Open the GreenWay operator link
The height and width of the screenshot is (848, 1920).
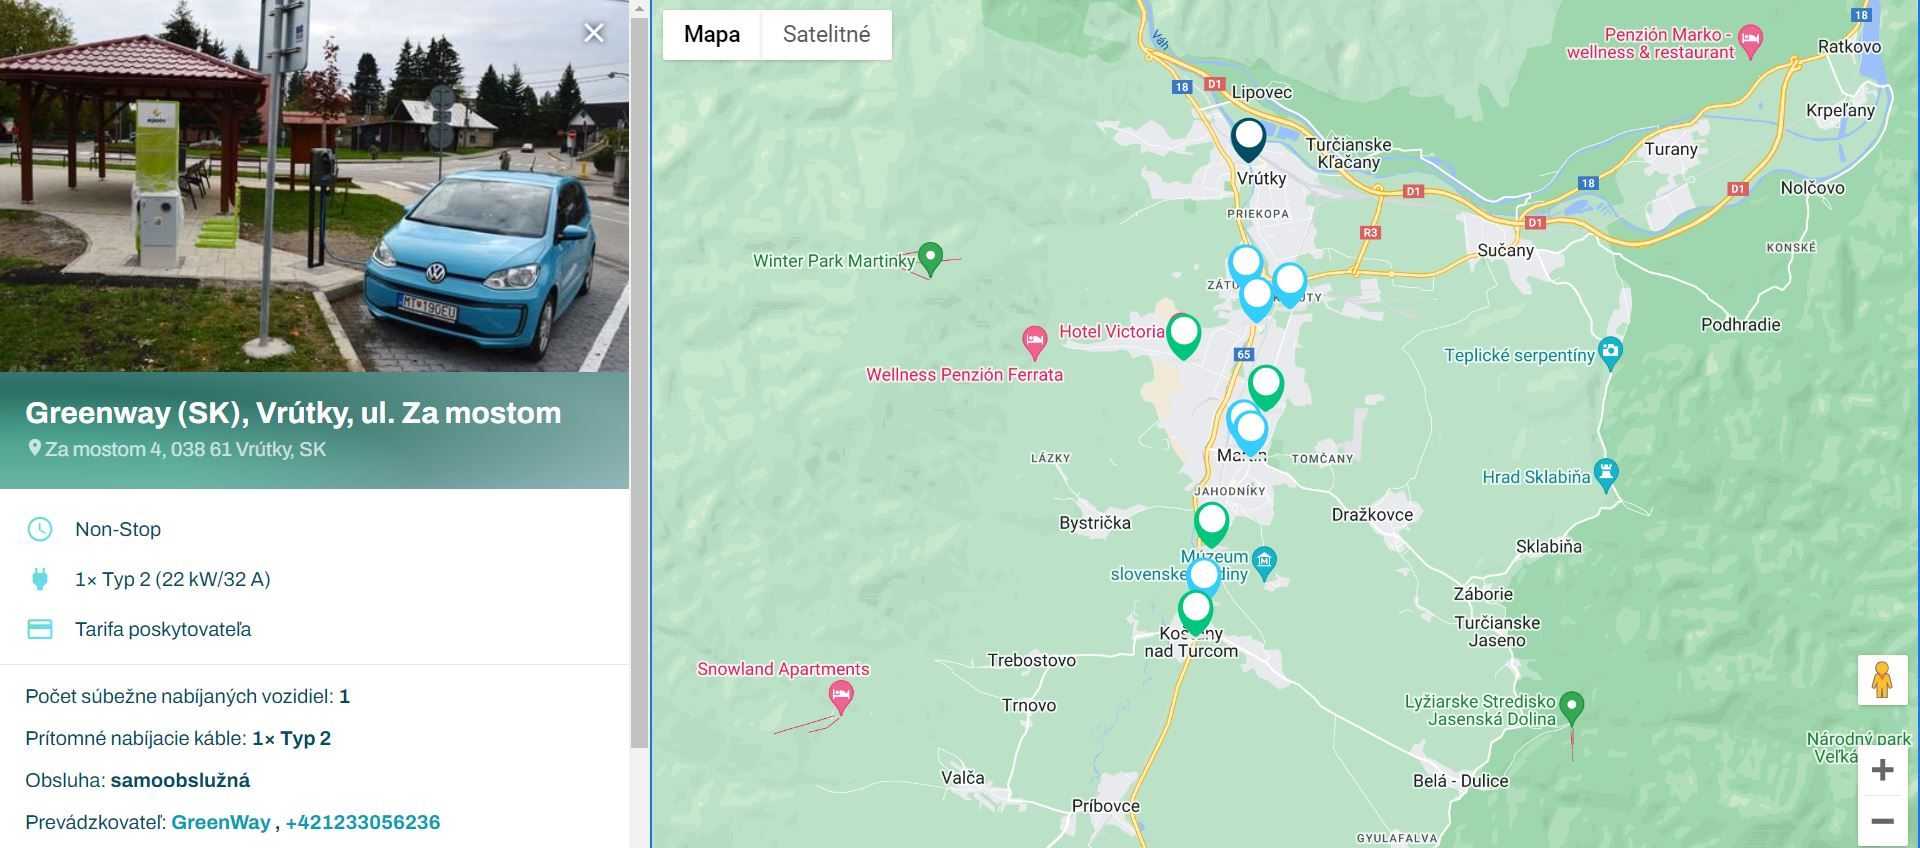pos(220,822)
